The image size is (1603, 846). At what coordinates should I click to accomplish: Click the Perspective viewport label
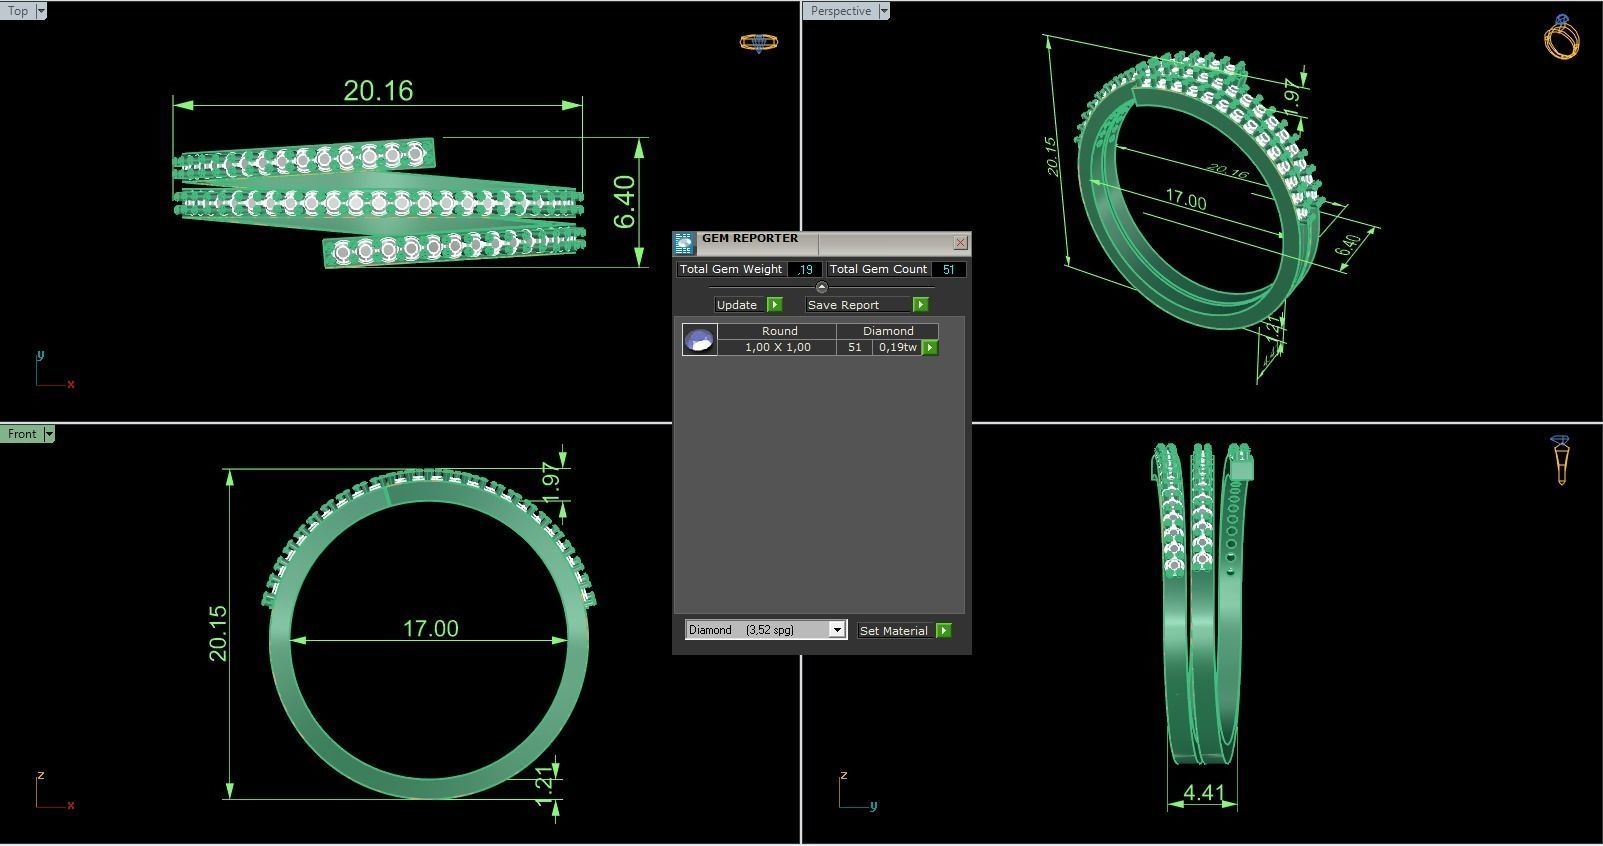click(840, 11)
